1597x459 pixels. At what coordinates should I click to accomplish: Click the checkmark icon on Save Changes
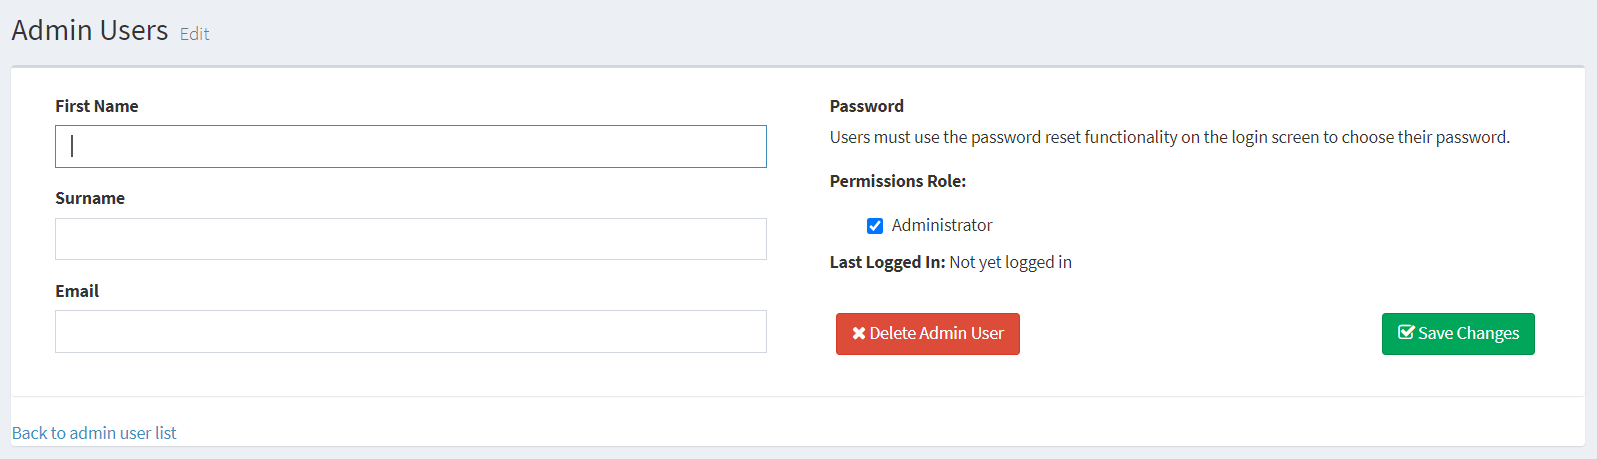click(1406, 333)
